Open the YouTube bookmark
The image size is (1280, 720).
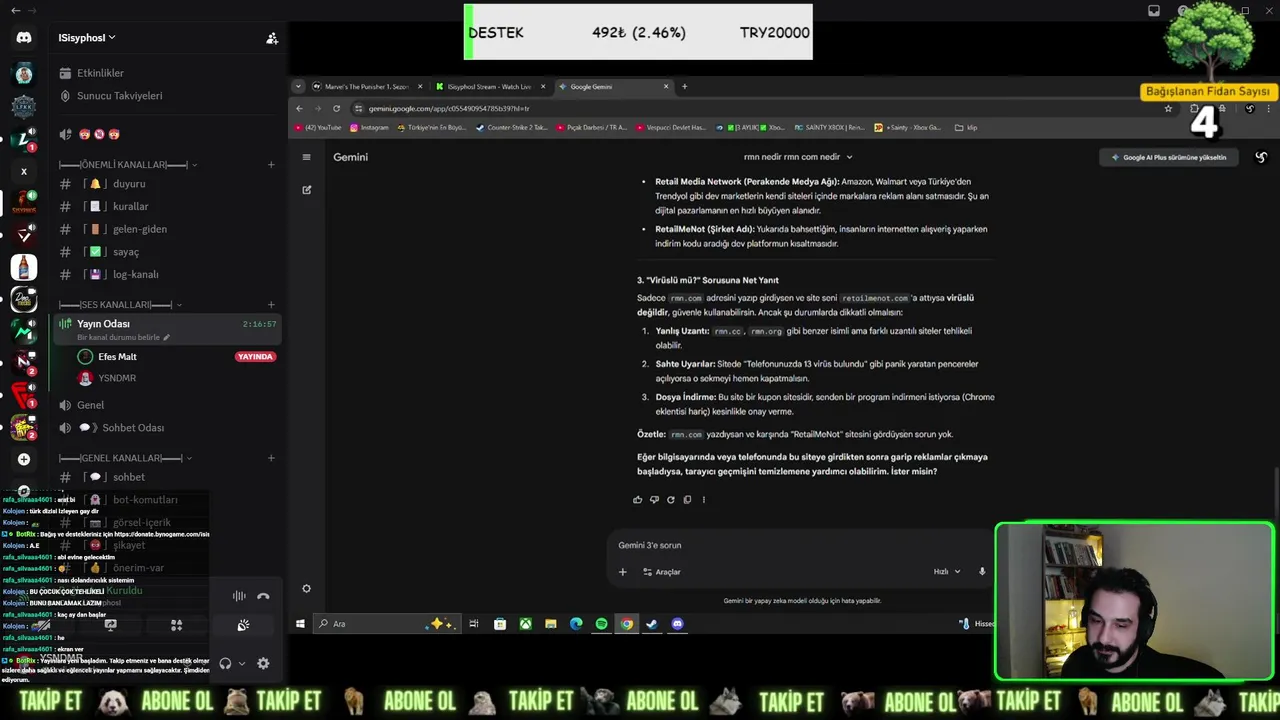tap(318, 128)
